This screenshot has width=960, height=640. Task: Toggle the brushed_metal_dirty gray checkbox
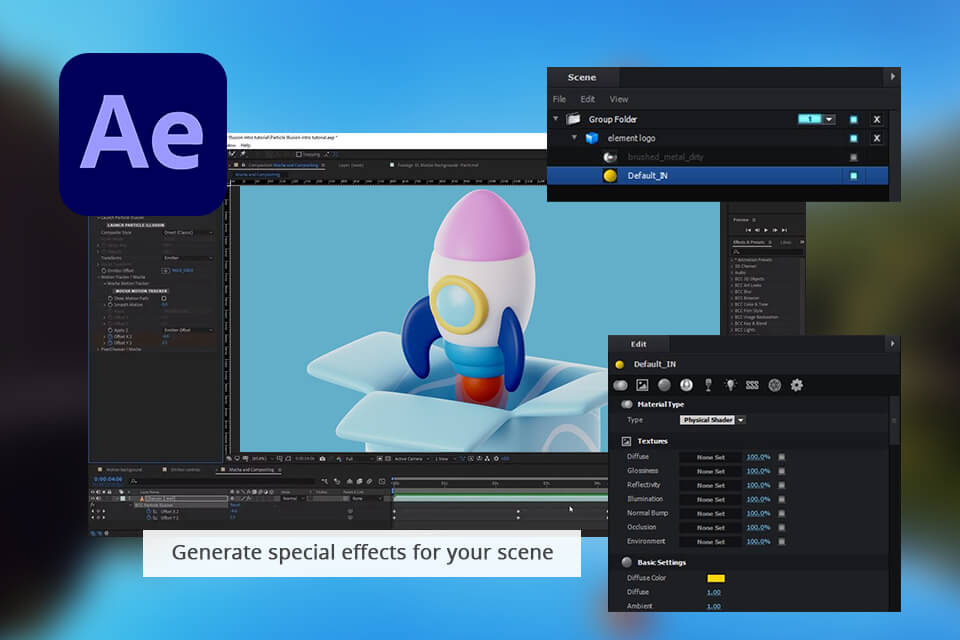(x=853, y=157)
